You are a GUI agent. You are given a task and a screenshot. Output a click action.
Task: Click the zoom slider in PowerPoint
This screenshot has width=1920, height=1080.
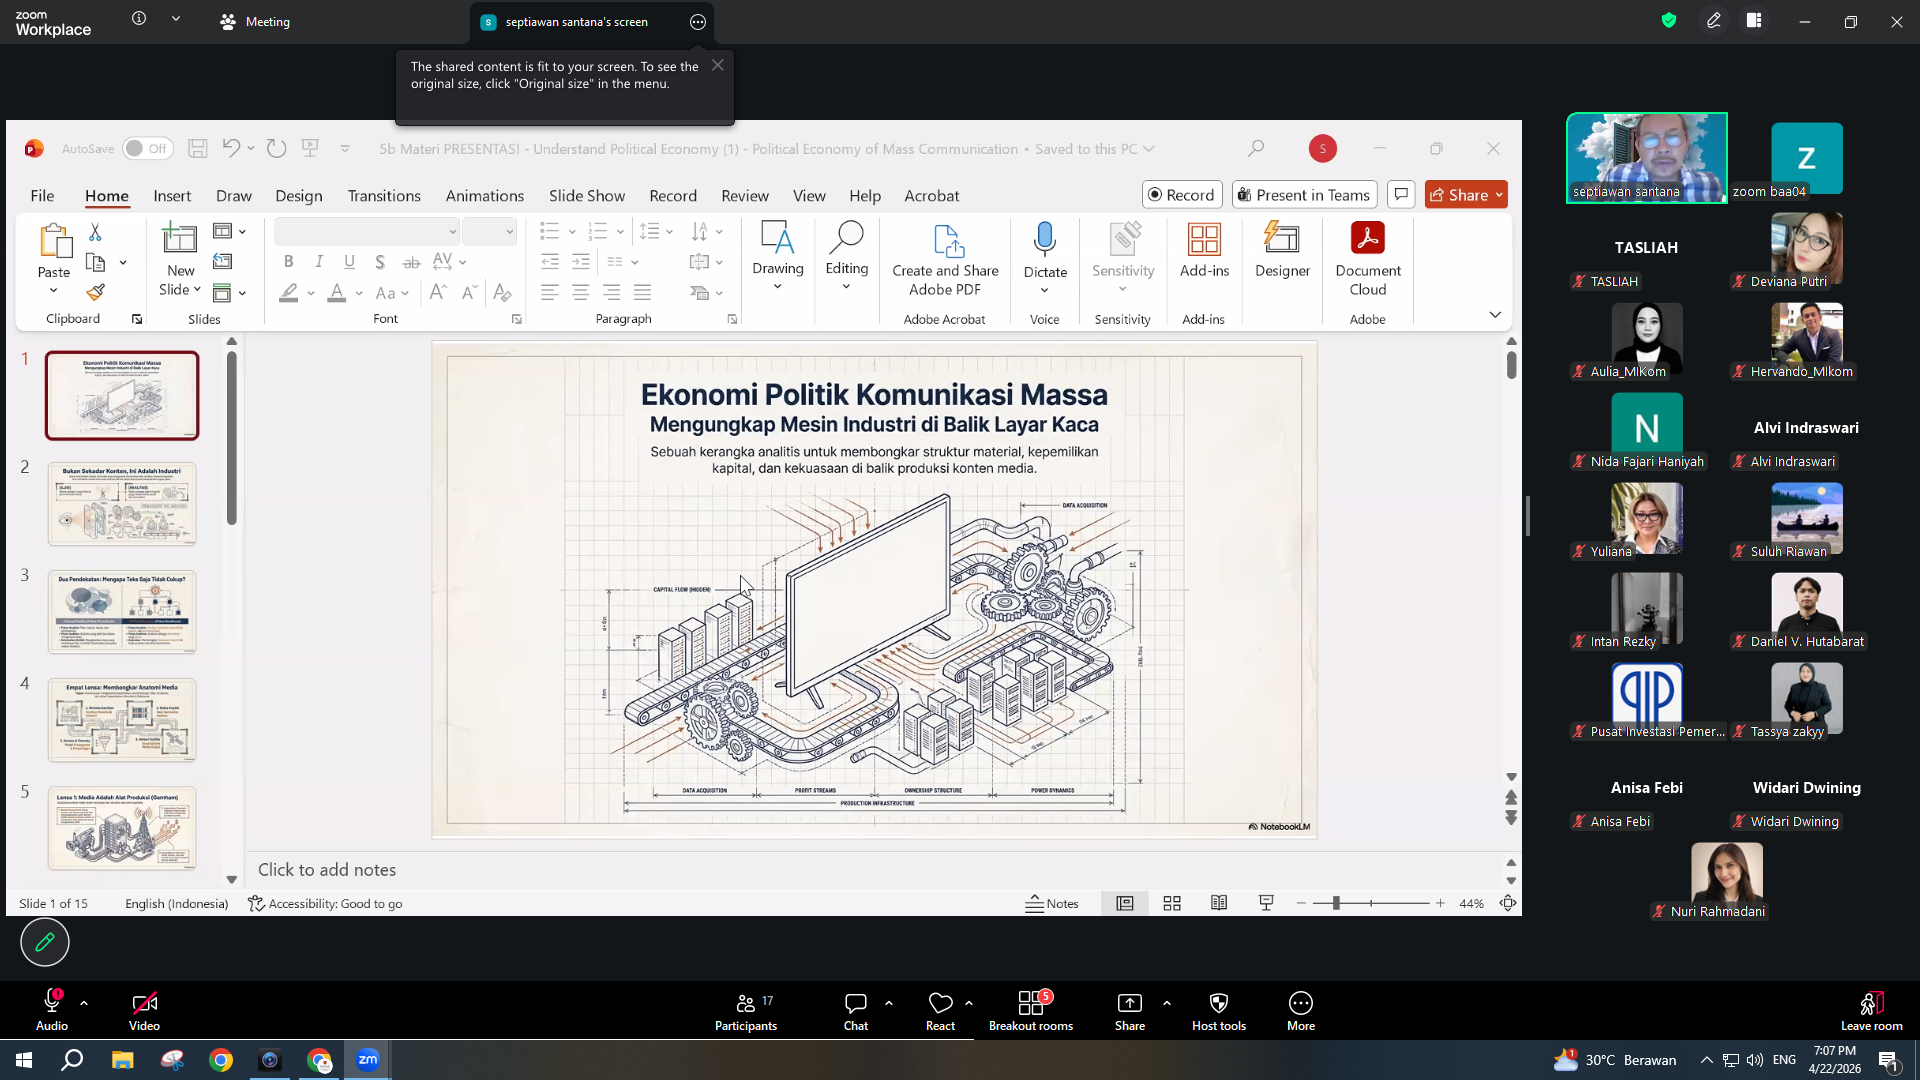[1371, 904]
